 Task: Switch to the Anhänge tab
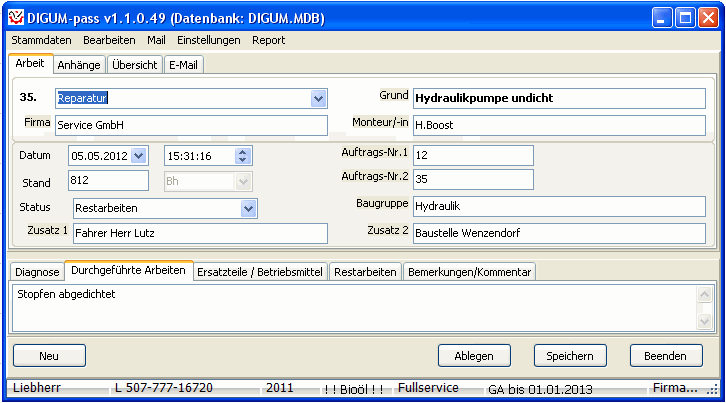pos(79,65)
